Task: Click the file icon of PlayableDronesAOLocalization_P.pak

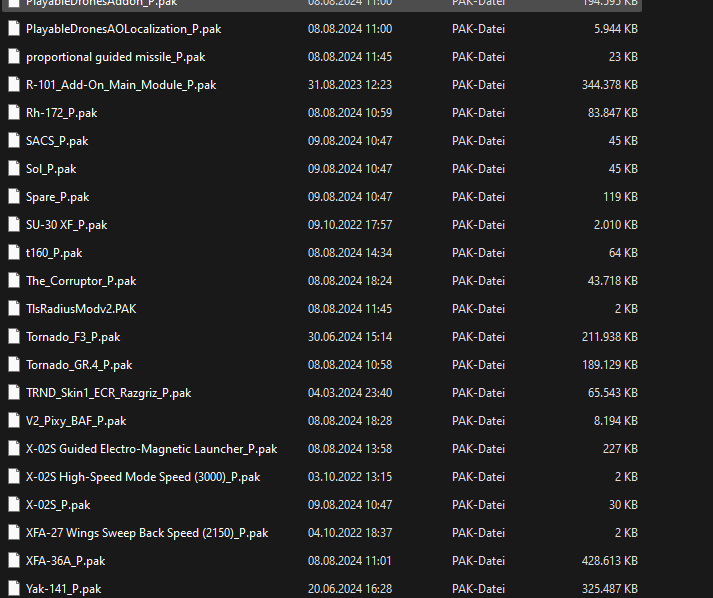Action: click(14, 29)
